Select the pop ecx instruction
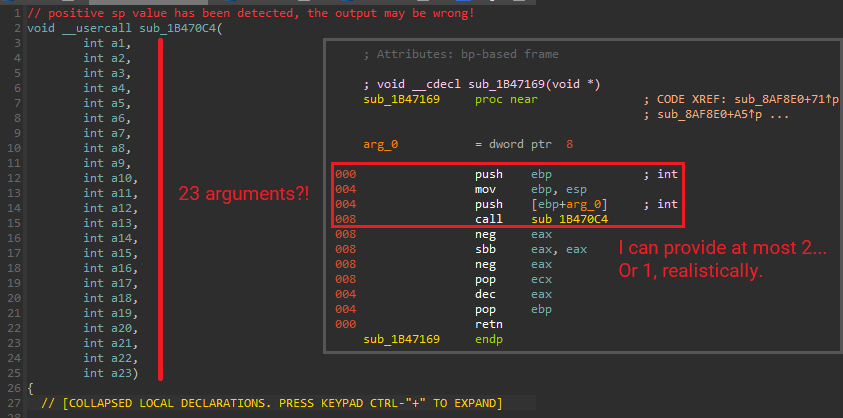The image size is (843, 418). coord(504,279)
